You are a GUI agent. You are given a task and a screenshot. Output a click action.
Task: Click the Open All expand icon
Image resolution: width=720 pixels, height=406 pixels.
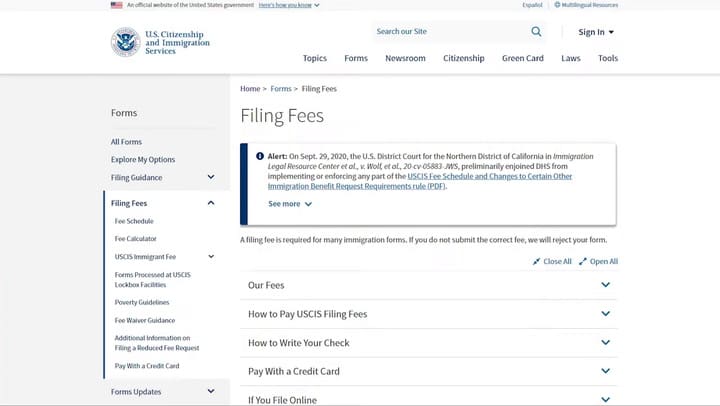click(583, 261)
